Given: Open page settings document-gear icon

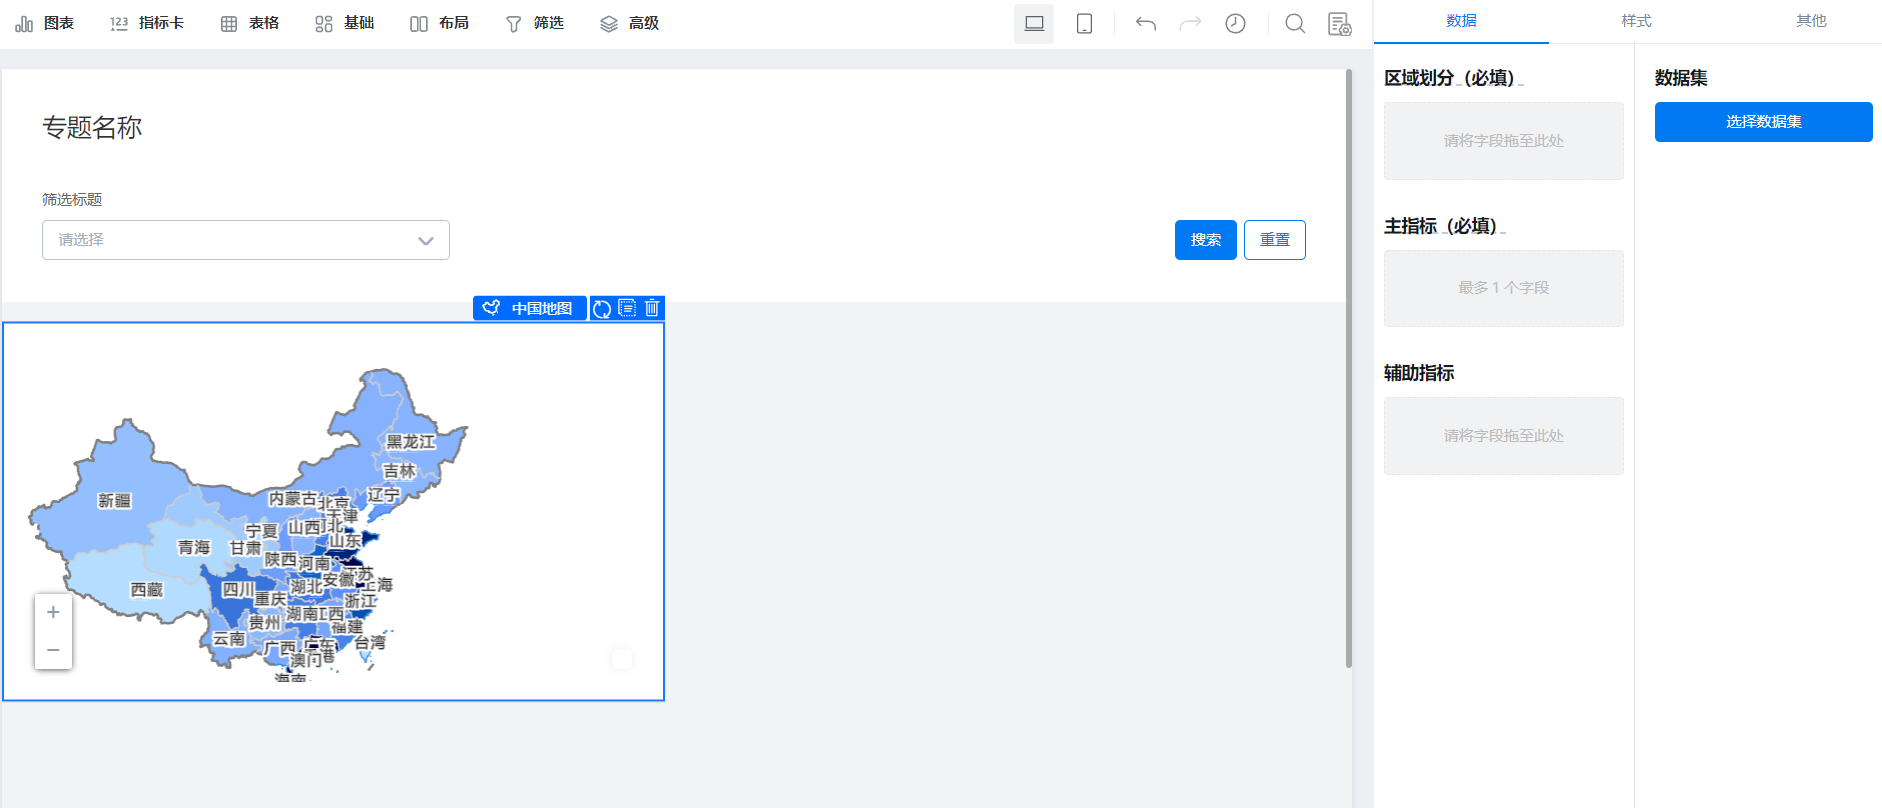Looking at the screenshot, I should [1339, 23].
